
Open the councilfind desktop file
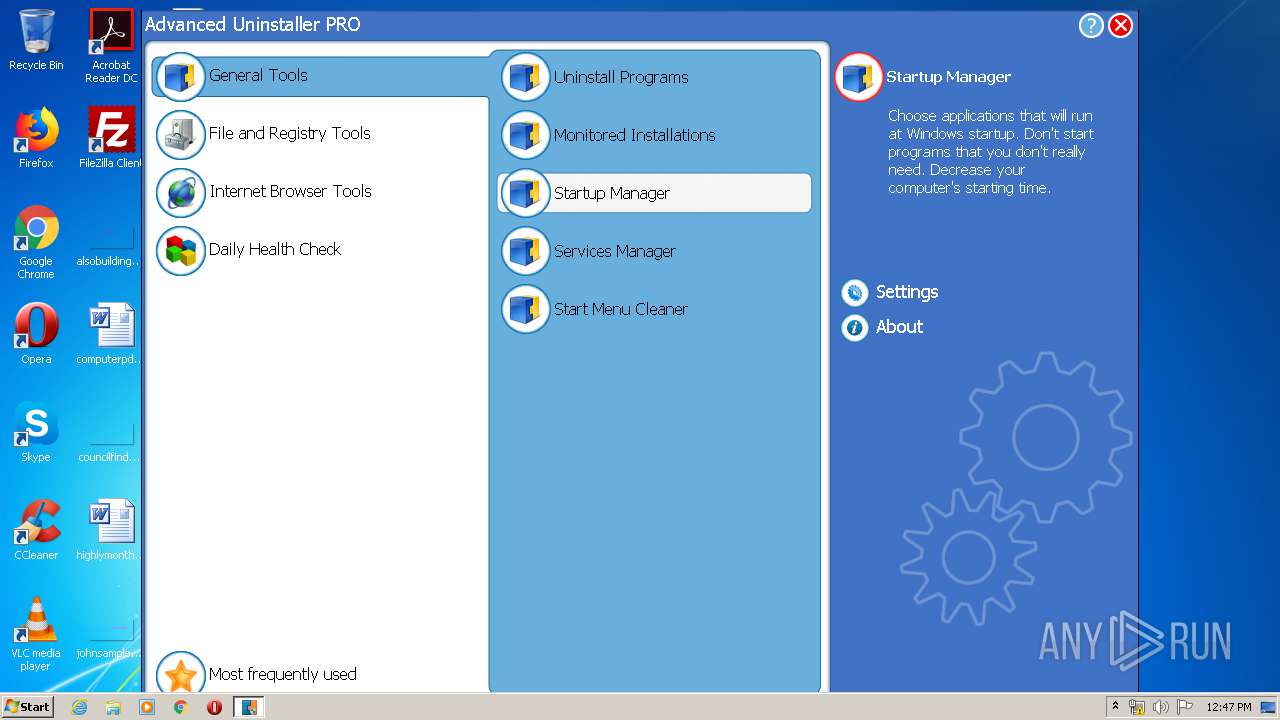tap(110, 439)
